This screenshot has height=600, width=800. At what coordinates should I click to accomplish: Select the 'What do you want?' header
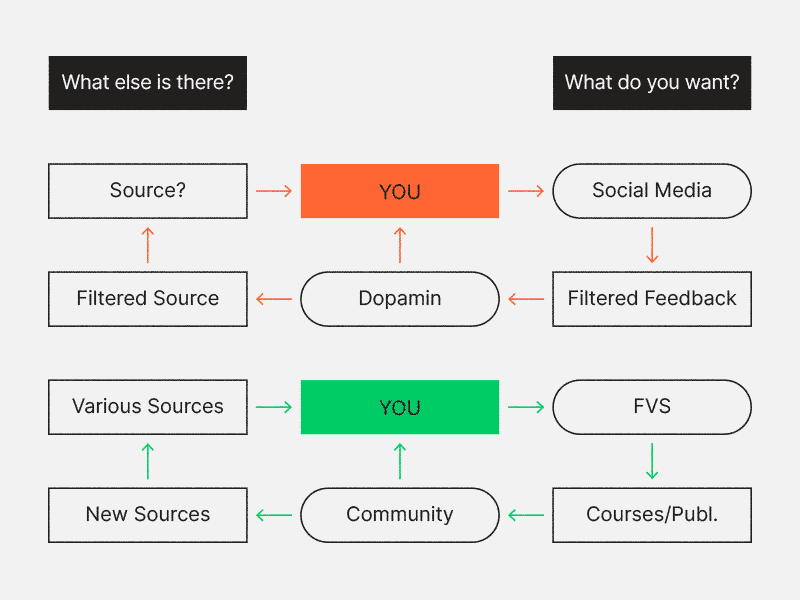coord(652,83)
